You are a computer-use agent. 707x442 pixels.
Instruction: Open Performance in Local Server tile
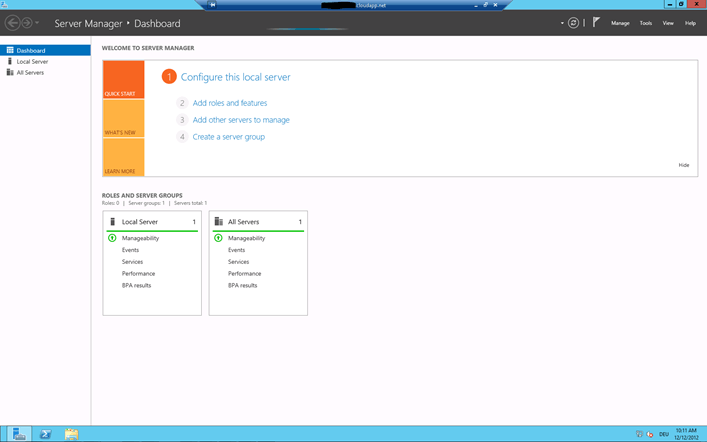click(x=138, y=273)
